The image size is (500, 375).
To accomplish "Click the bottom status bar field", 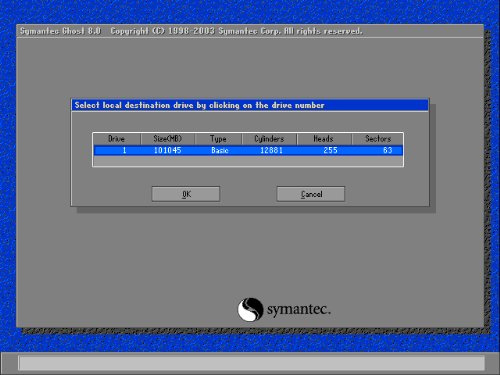I will pyautogui.click(x=252, y=363).
